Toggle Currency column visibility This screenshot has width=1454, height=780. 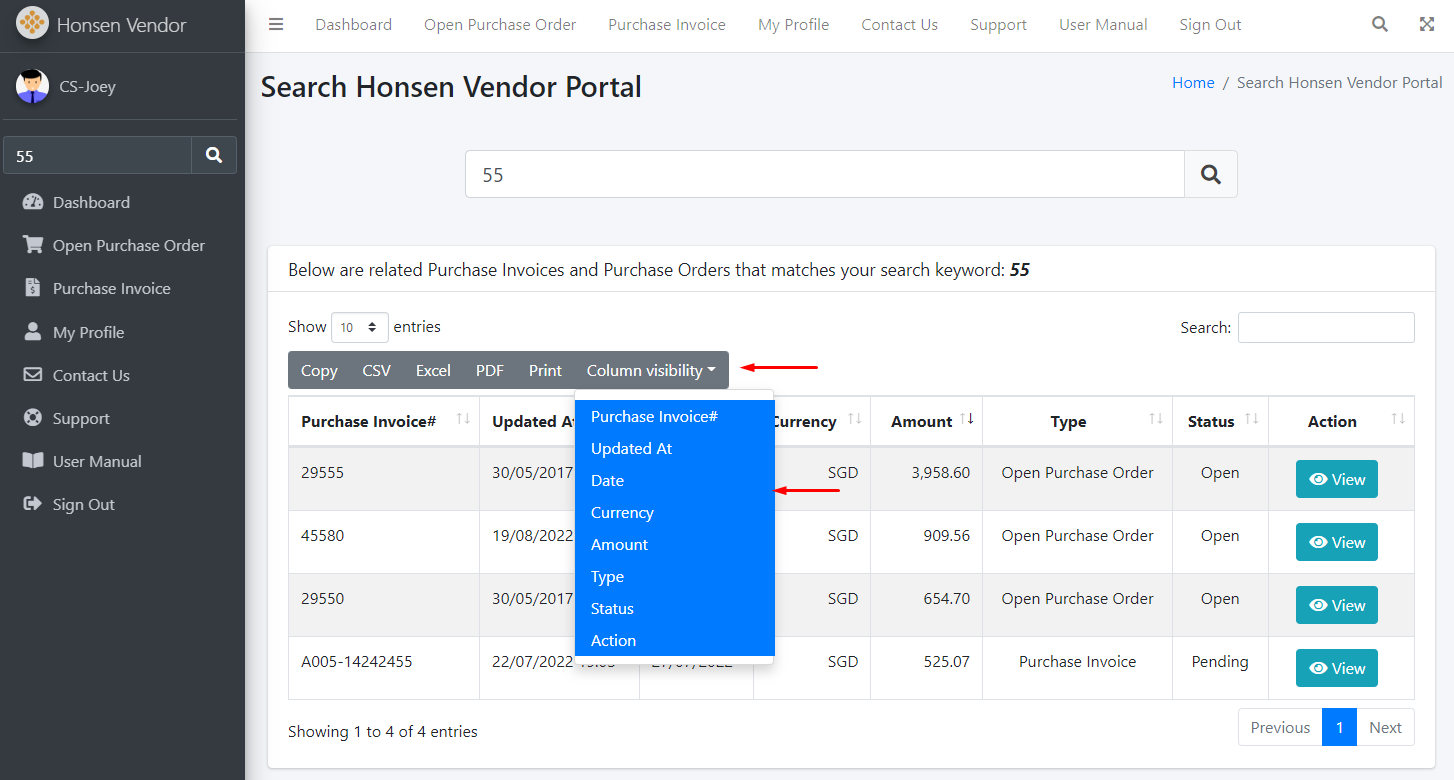click(x=622, y=513)
